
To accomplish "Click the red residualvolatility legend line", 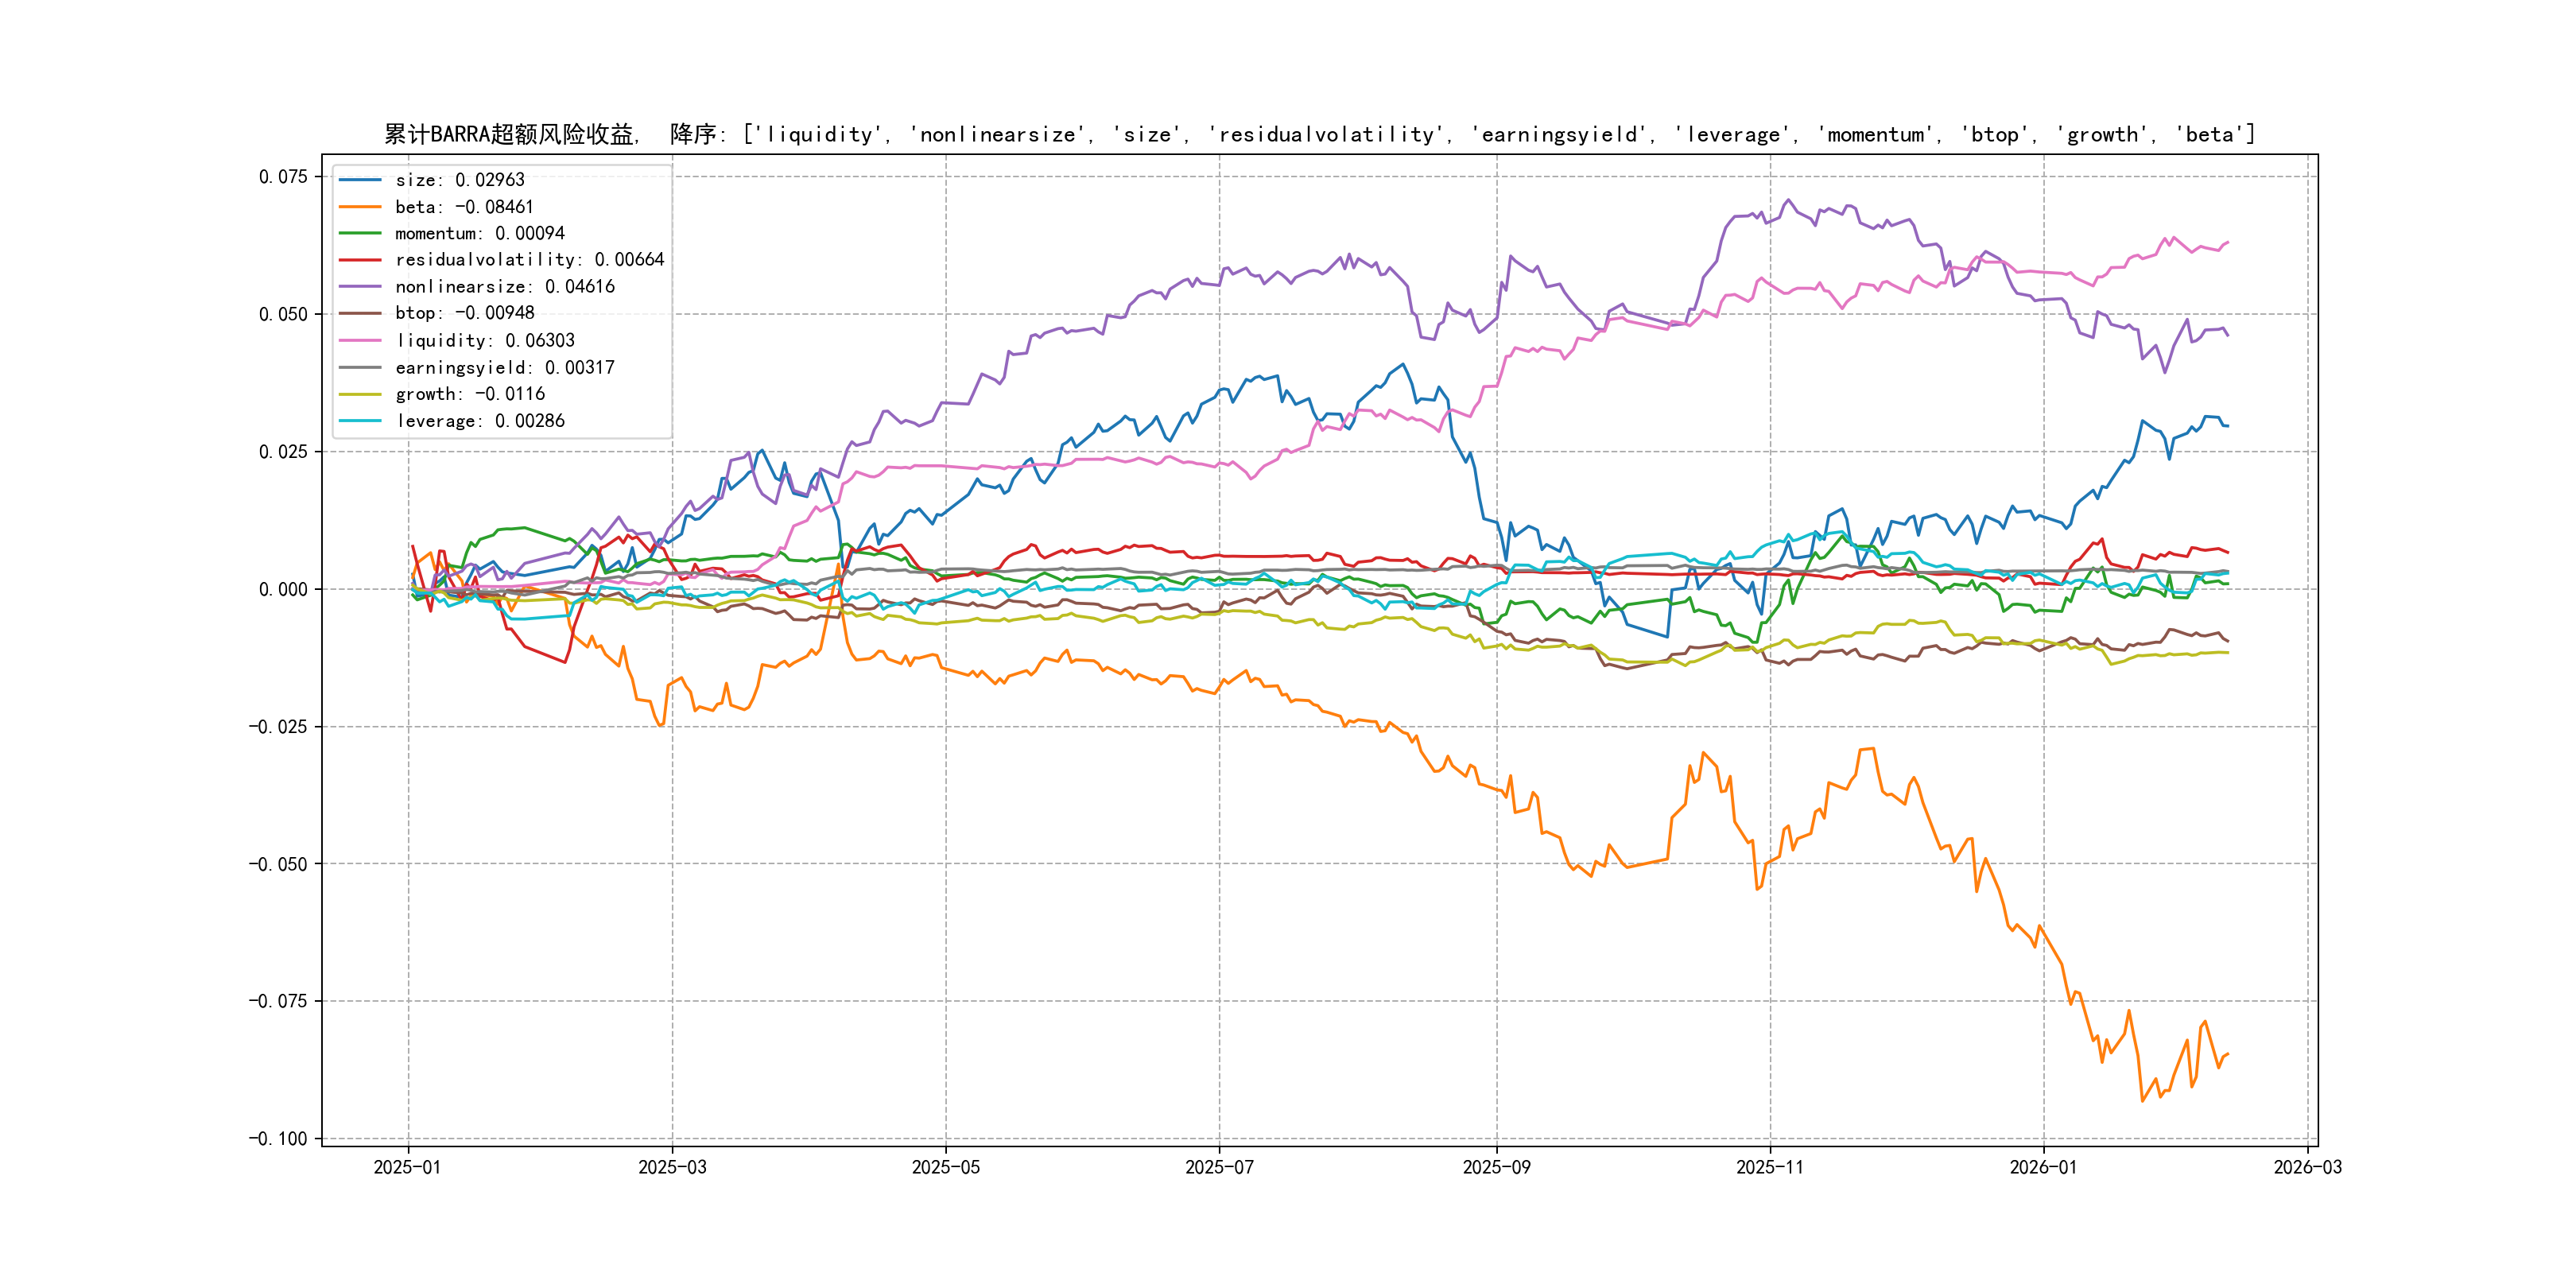I will [360, 260].
